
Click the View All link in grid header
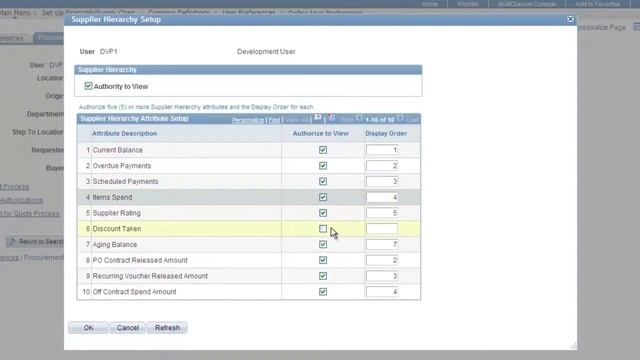point(297,120)
